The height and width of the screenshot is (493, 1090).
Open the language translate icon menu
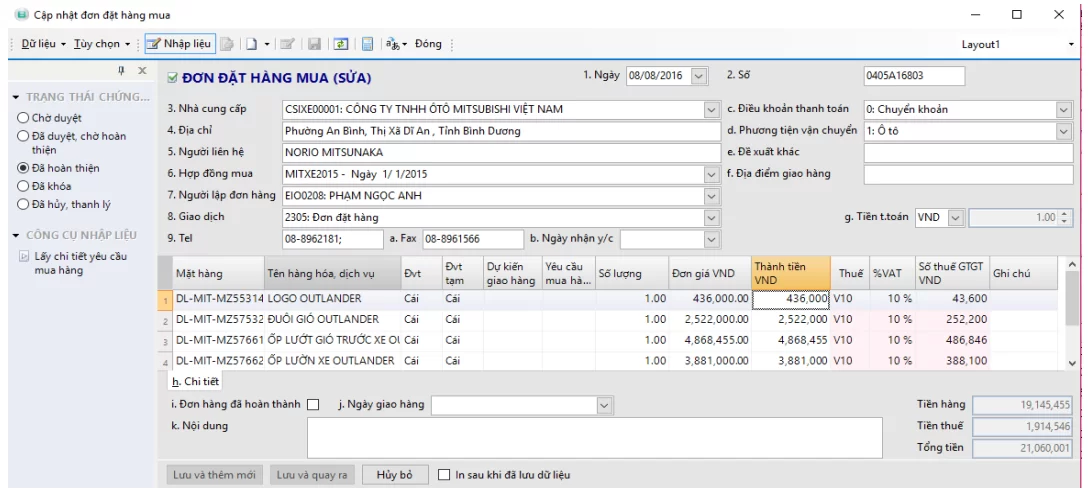[396, 44]
